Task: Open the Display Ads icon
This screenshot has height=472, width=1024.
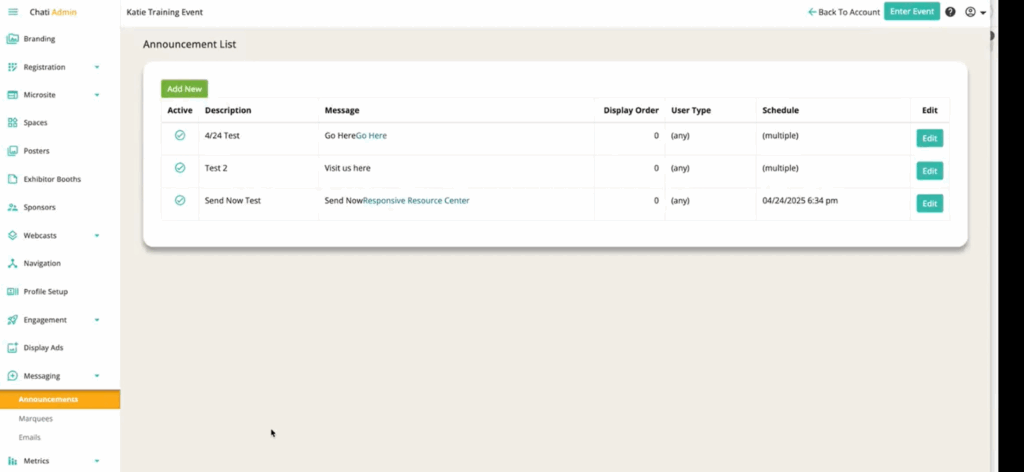Action: tap(12, 348)
